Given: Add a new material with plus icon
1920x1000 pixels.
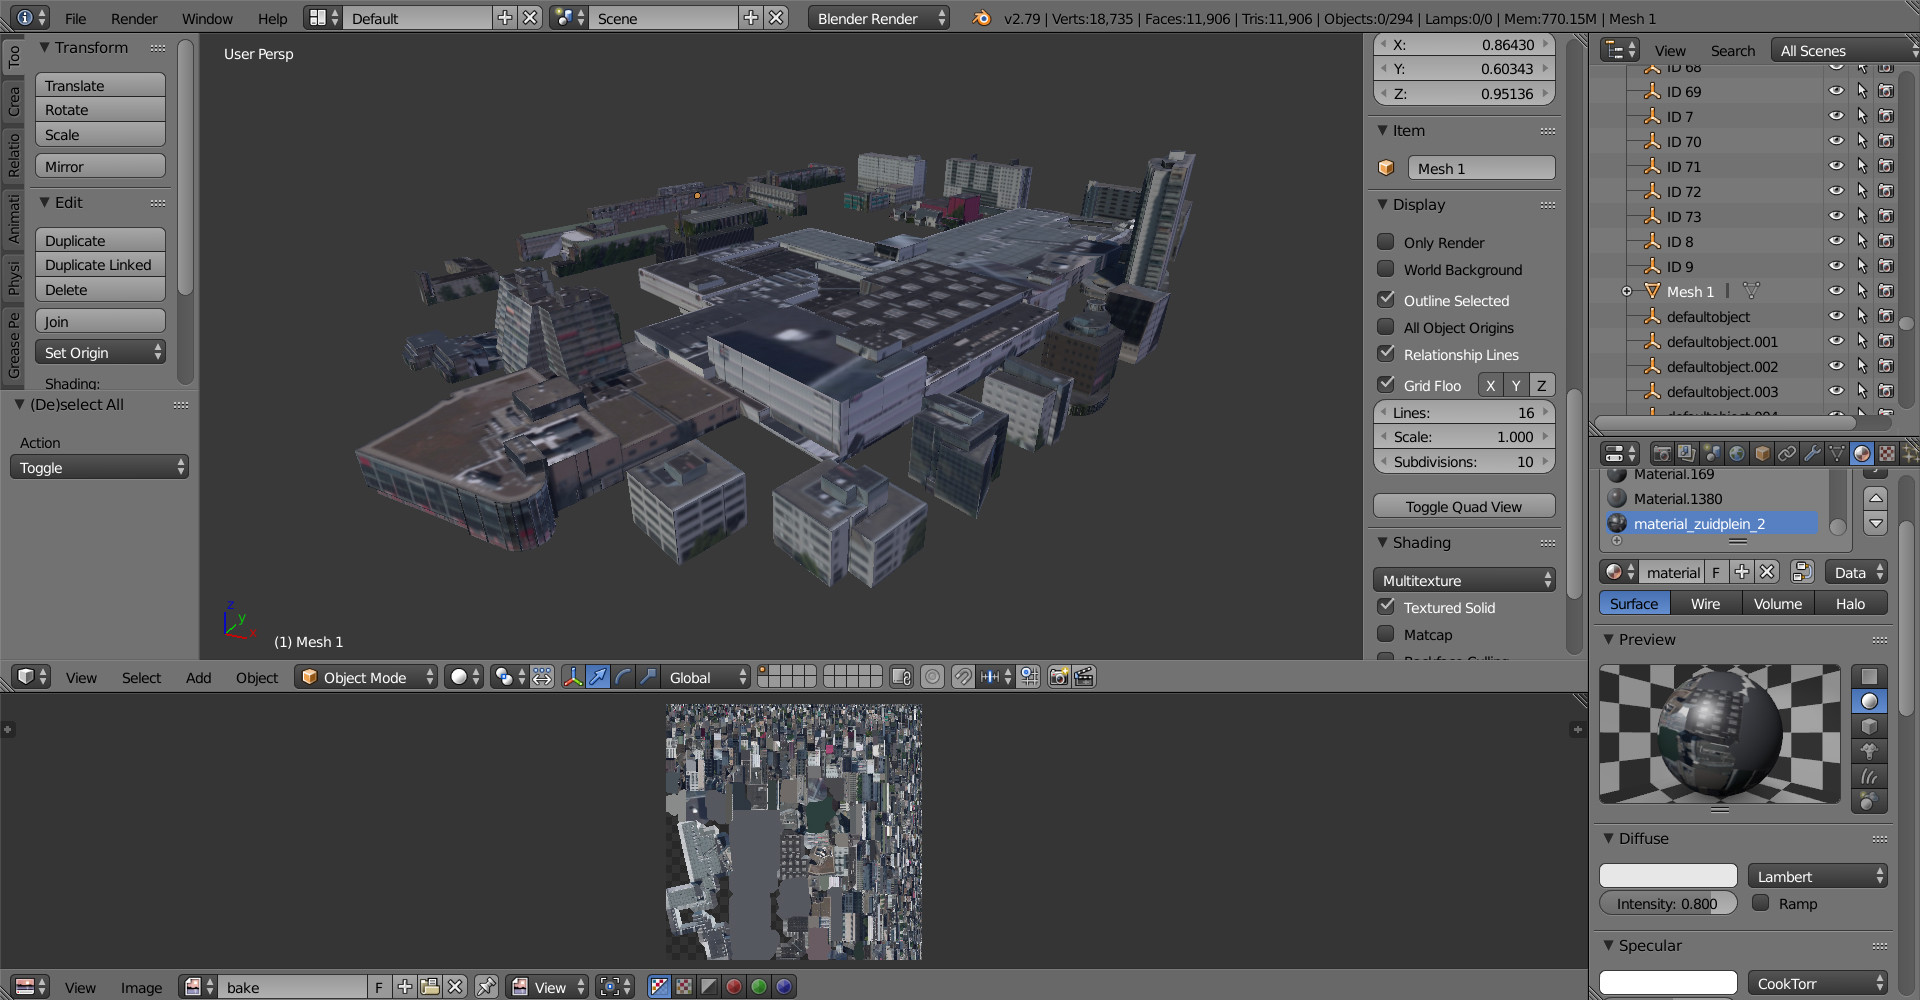Looking at the screenshot, I should [1742, 572].
